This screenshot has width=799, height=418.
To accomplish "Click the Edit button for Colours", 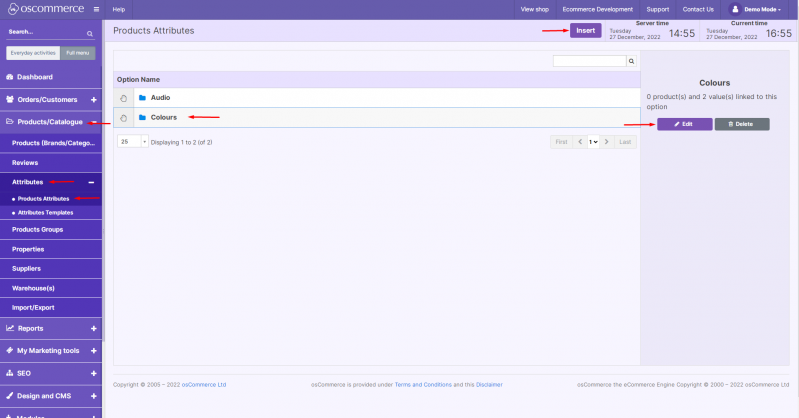I will [684, 124].
